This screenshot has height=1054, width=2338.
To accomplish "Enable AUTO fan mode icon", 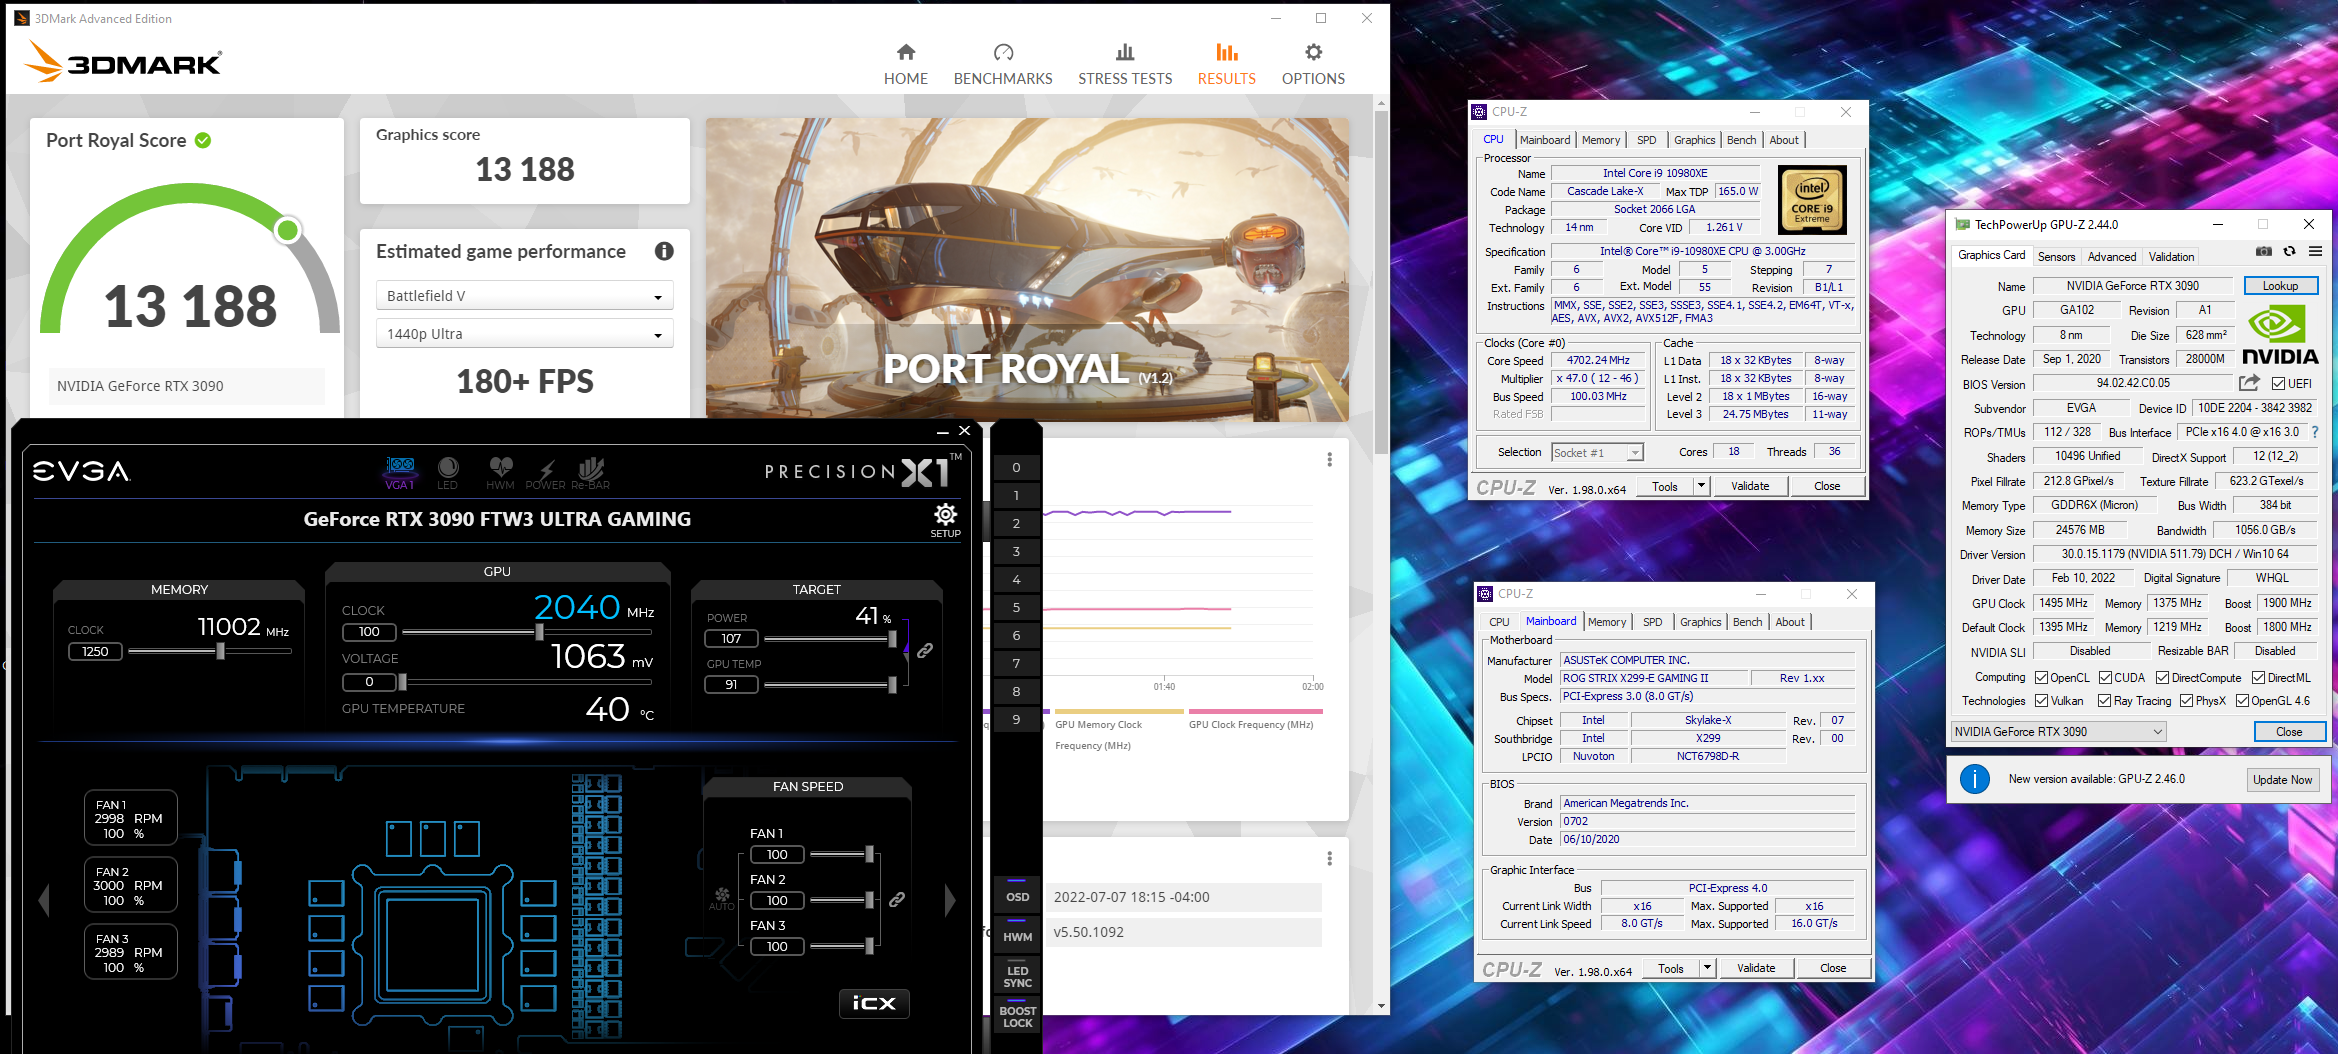I will coord(722,898).
